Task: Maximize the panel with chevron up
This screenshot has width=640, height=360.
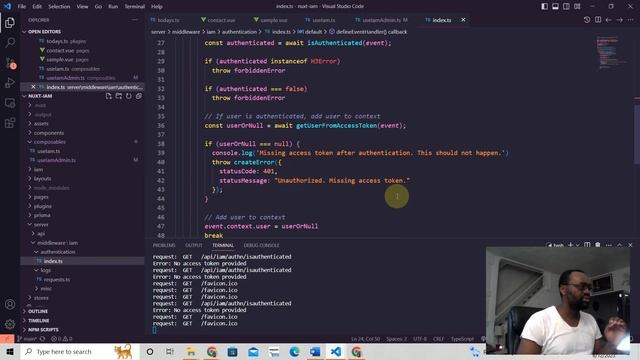Action: 620,245
